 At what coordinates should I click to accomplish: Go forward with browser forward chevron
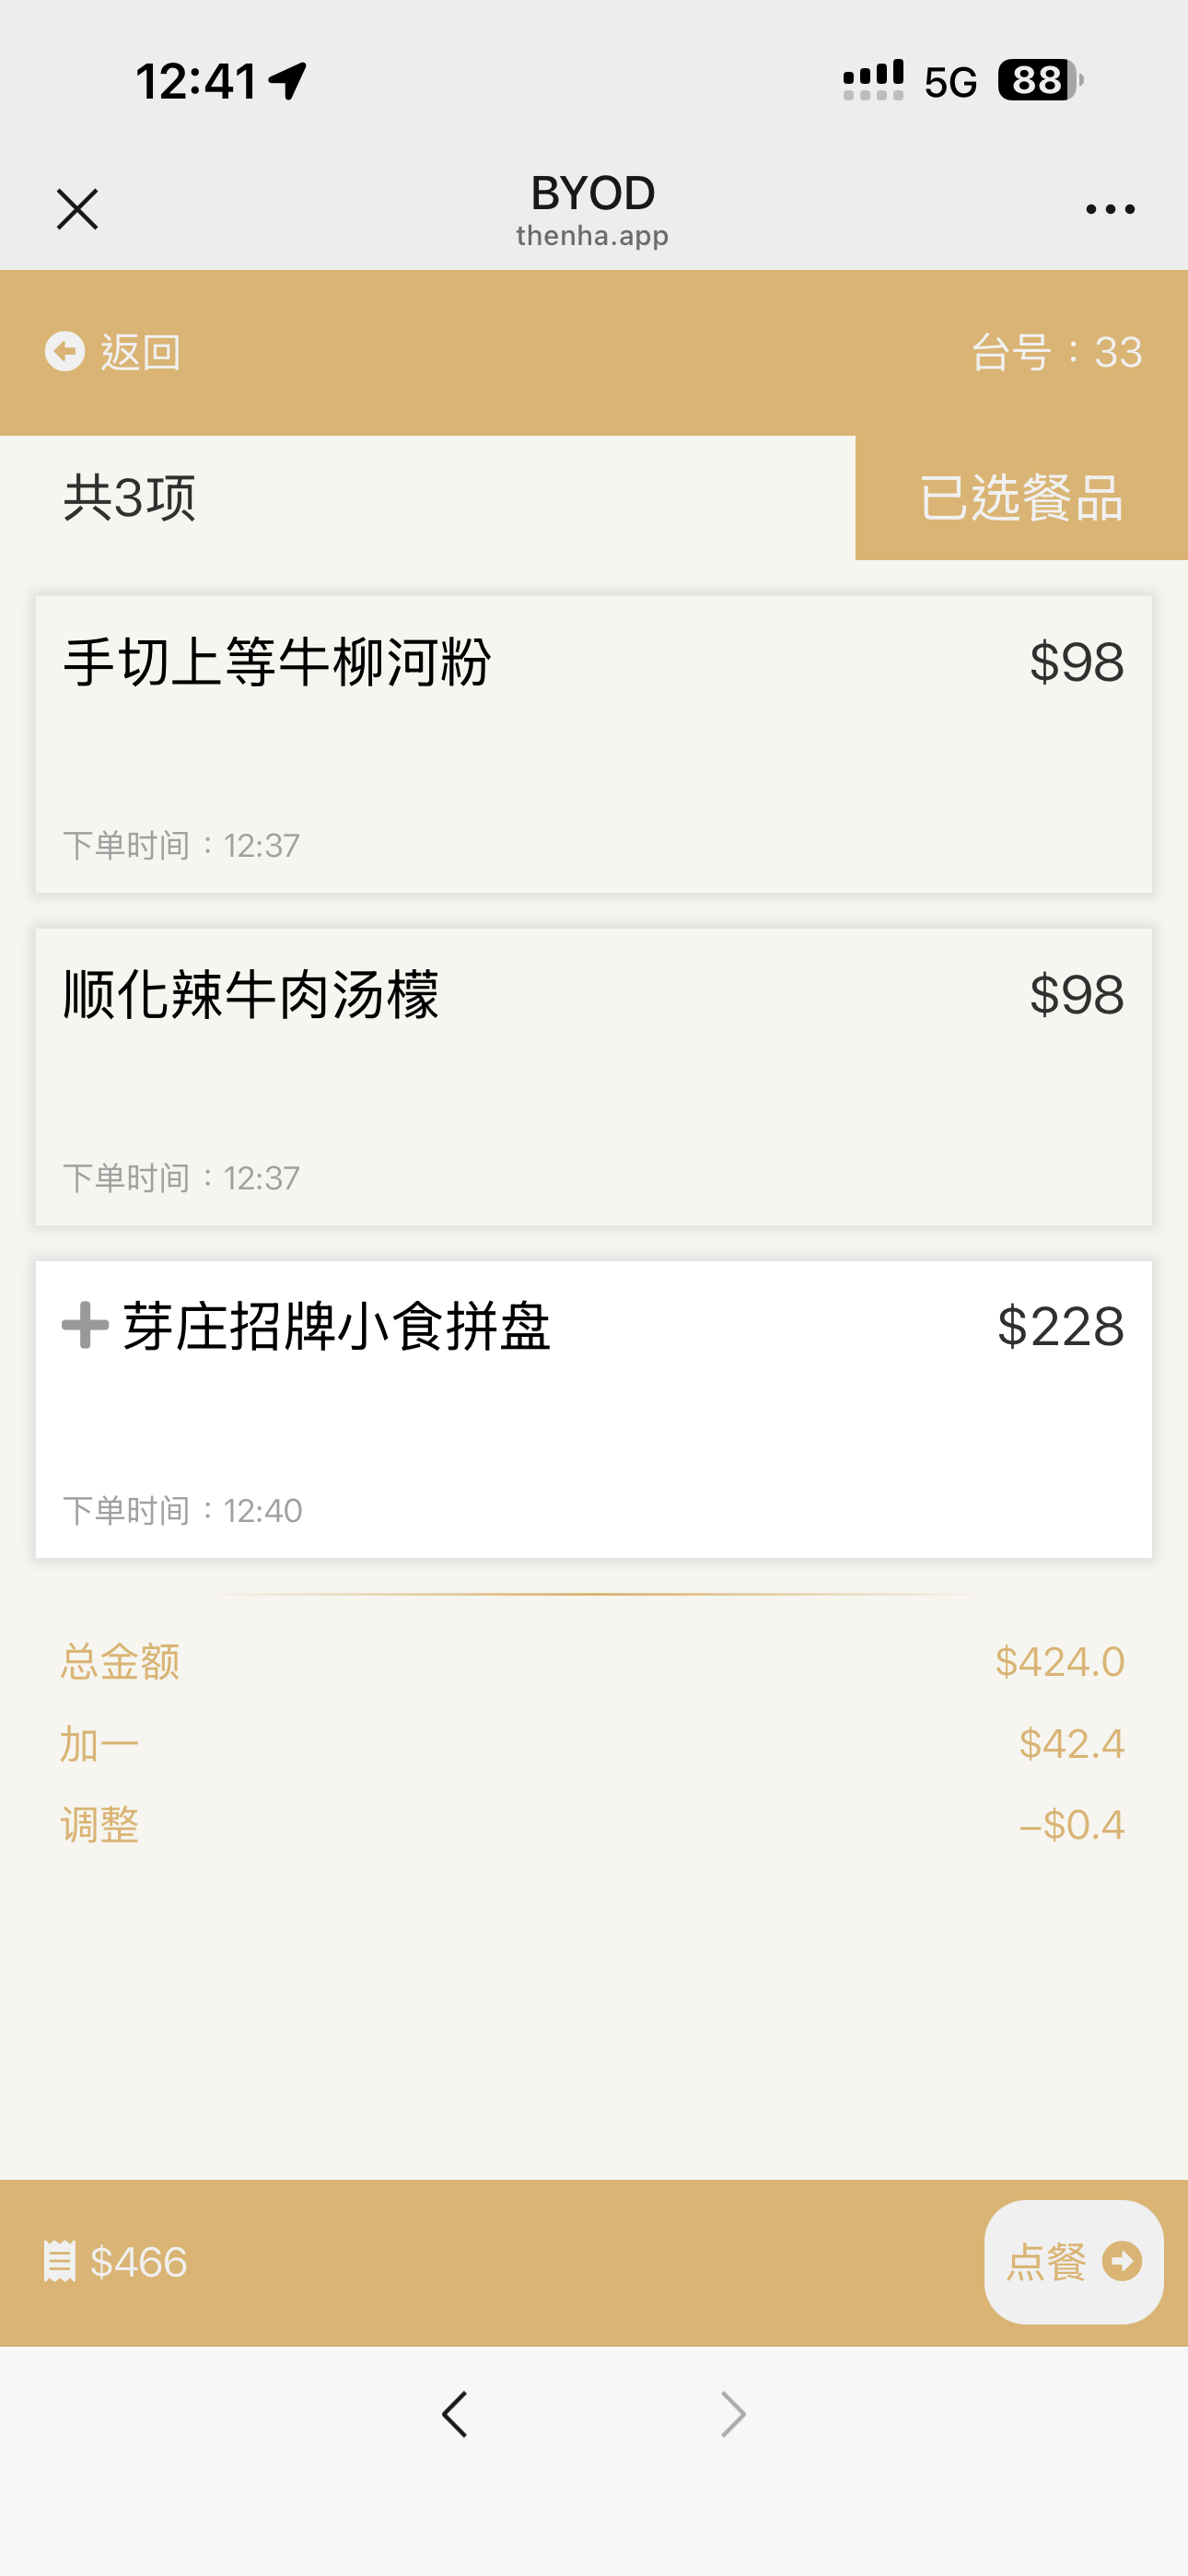[x=733, y=2414]
